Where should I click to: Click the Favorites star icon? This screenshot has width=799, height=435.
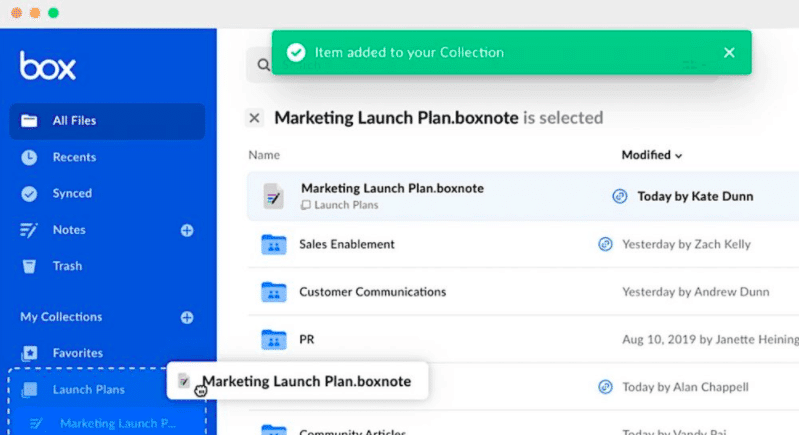29,353
